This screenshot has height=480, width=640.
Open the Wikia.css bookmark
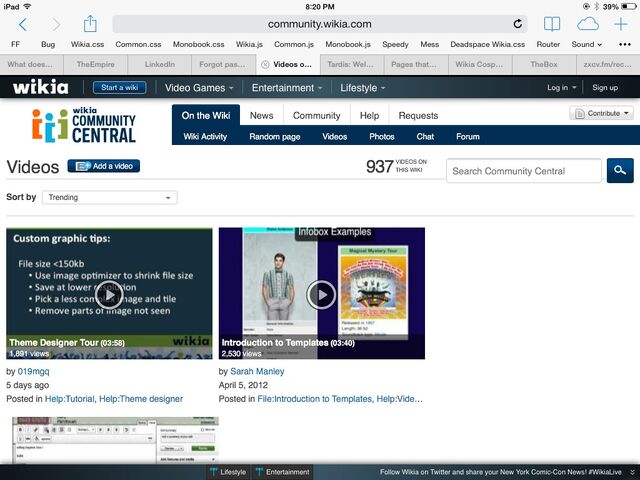(87, 44)
